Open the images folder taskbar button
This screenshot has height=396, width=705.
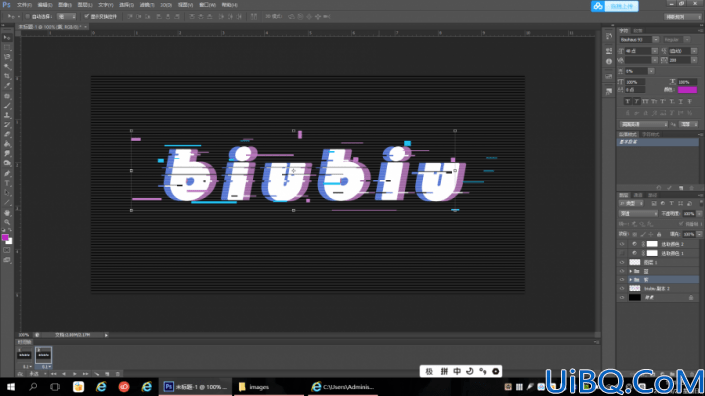[x=268, y=387]
